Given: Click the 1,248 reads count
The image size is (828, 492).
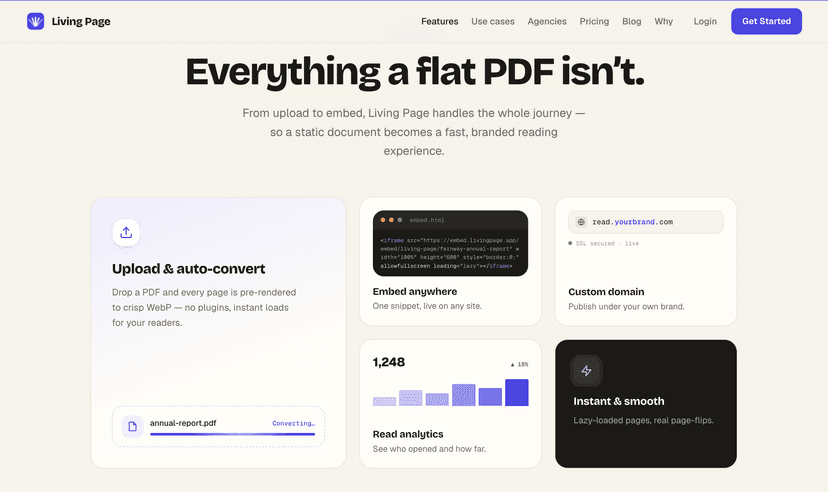Looking at the screenshot, I should click(x=389, y=362).
